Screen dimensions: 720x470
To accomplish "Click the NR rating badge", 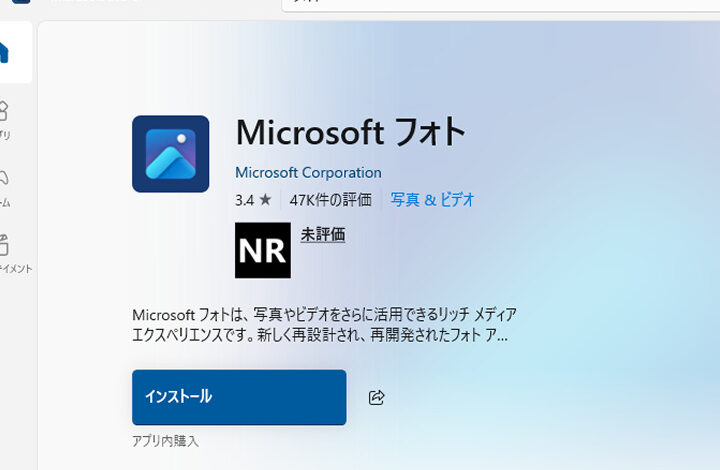I will coord(263,250).
